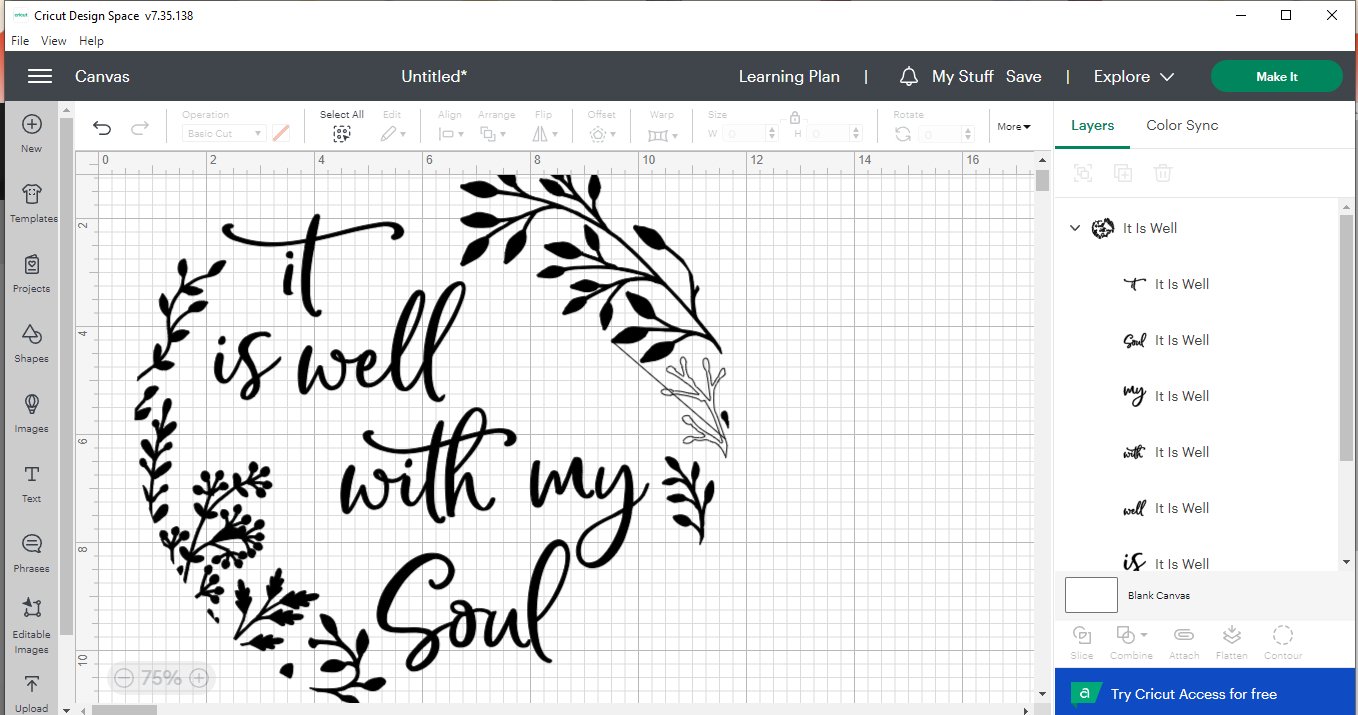Open the Explore machine dropdown
Viewport: 1358px width, 715px height.
click(x=1134, y=77)
